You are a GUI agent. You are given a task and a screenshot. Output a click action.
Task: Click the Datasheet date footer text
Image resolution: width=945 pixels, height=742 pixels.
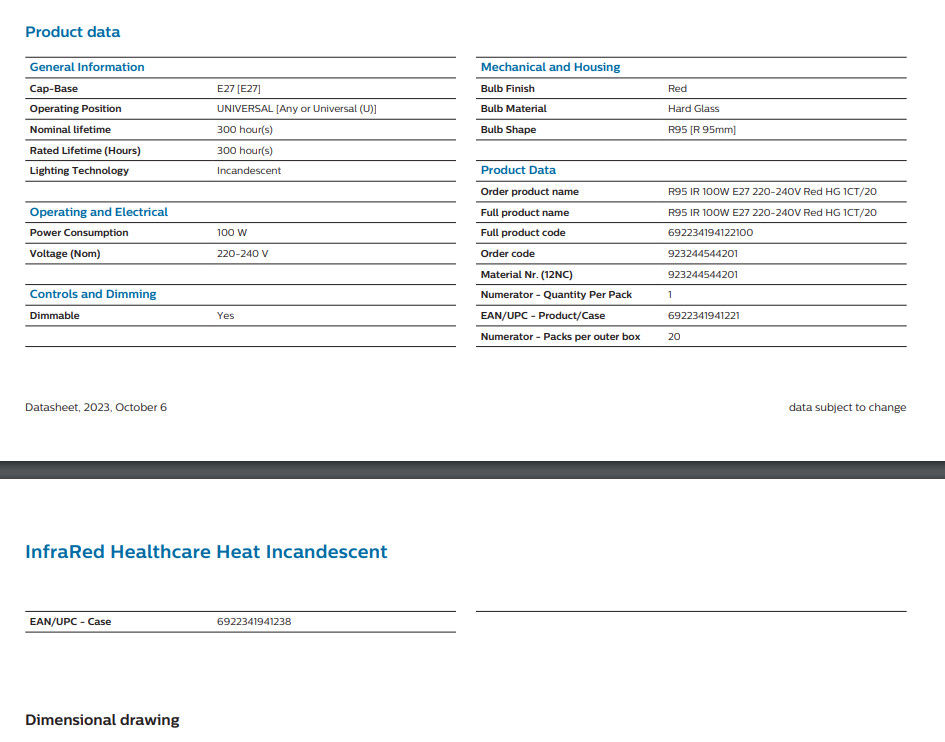click(96, 407)
